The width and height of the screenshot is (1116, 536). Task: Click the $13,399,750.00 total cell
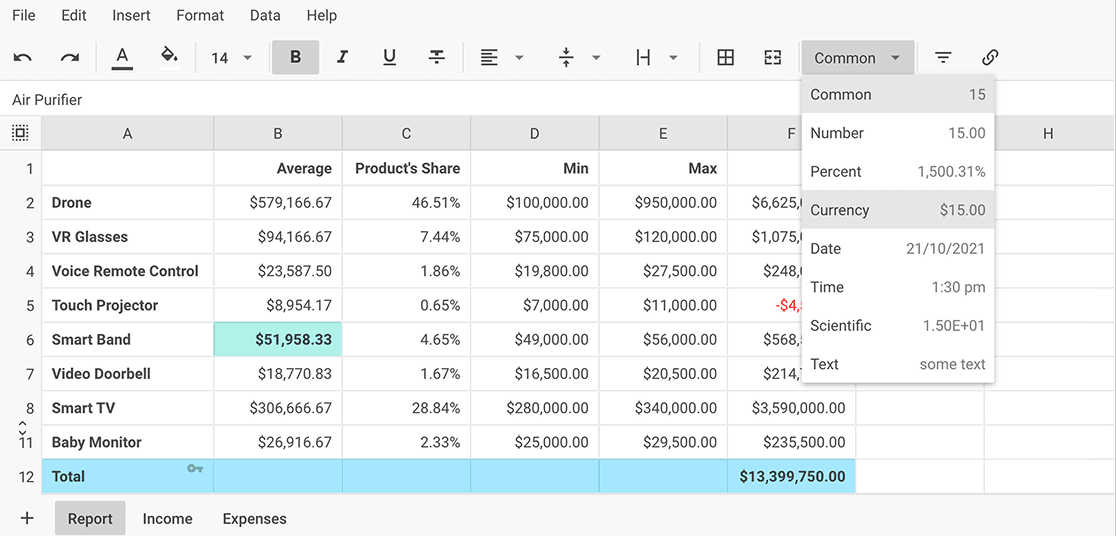click(x=791, y=476)
